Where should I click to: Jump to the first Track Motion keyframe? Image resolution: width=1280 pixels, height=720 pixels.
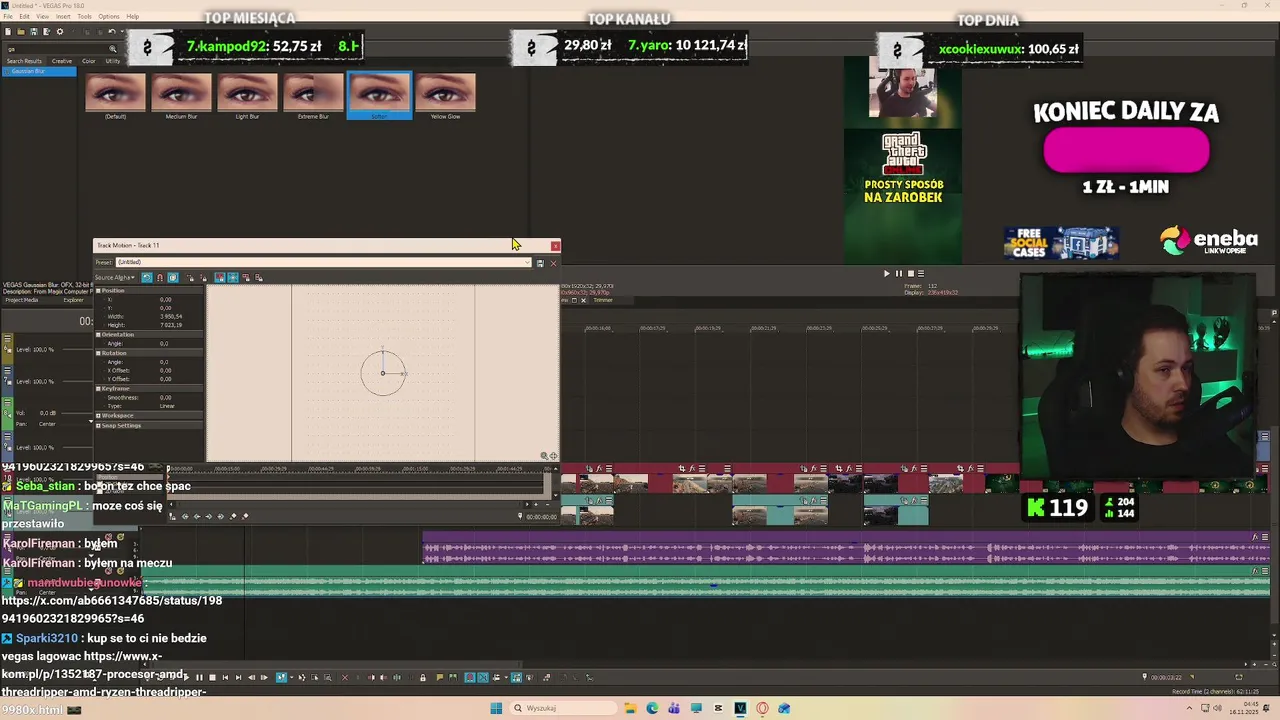[x=185, y=516]
